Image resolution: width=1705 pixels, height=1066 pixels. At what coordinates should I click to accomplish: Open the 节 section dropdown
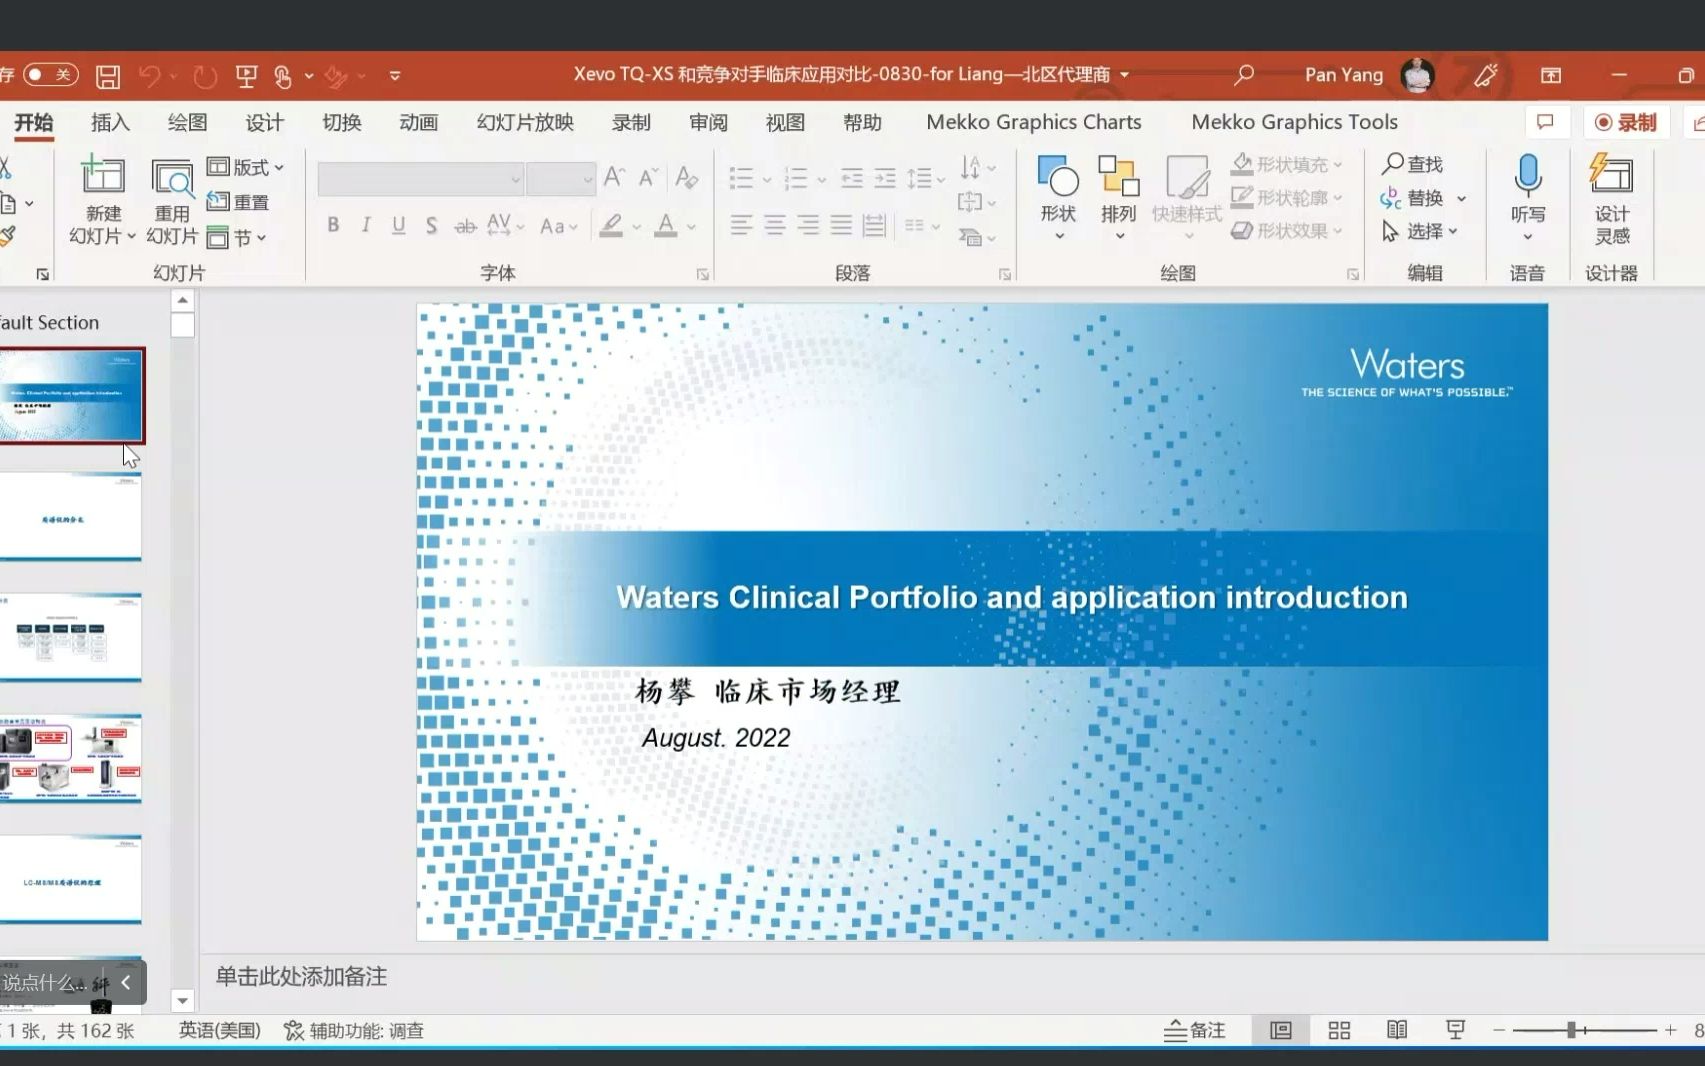[x=237, y=237]
